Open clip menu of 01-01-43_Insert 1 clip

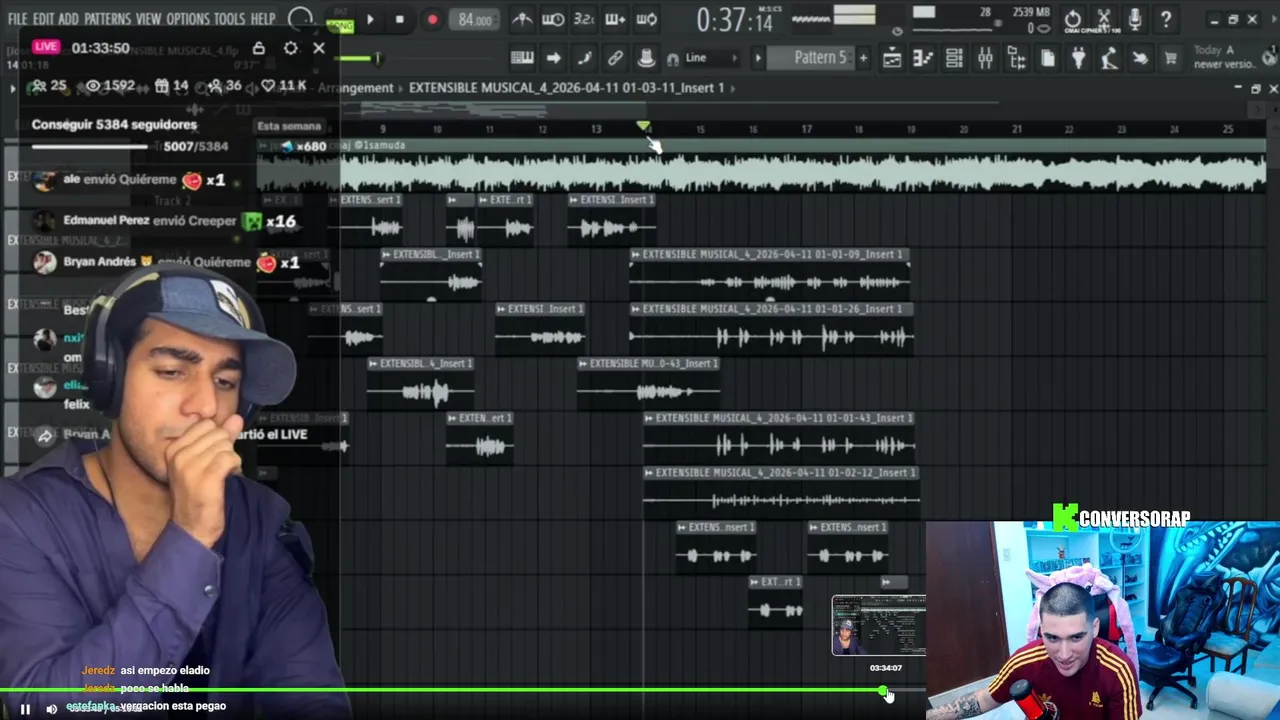tap(649, 418)
